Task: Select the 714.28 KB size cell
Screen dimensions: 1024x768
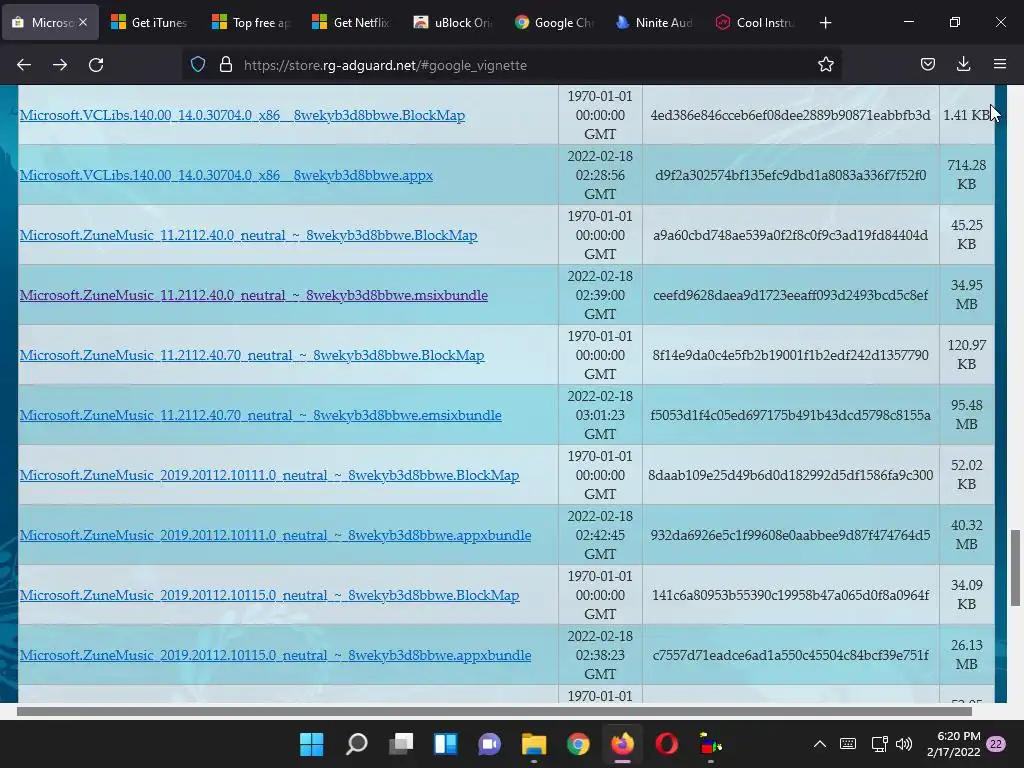Action: pos(967,174)
